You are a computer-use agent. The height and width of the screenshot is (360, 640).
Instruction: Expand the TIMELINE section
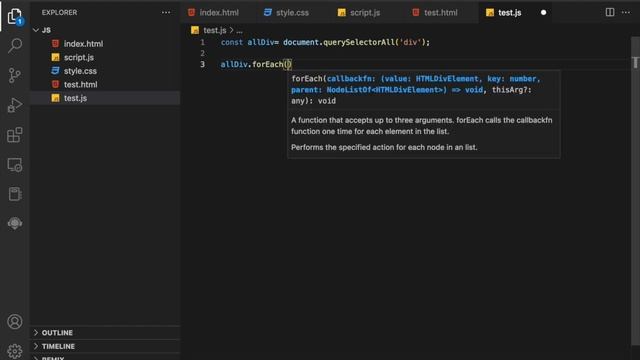pyautogui.click(x=105, y=346)
